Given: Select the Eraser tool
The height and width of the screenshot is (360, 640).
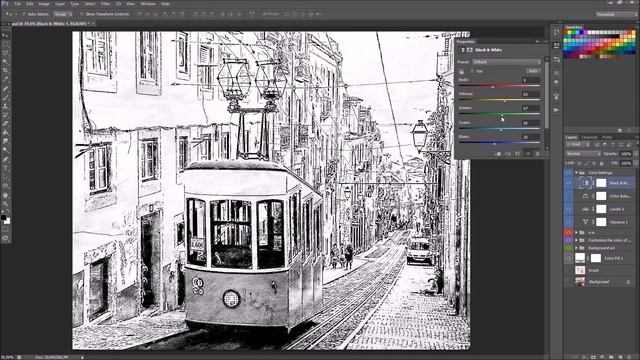Looking at the screenshot, I should tap(5, 124).
